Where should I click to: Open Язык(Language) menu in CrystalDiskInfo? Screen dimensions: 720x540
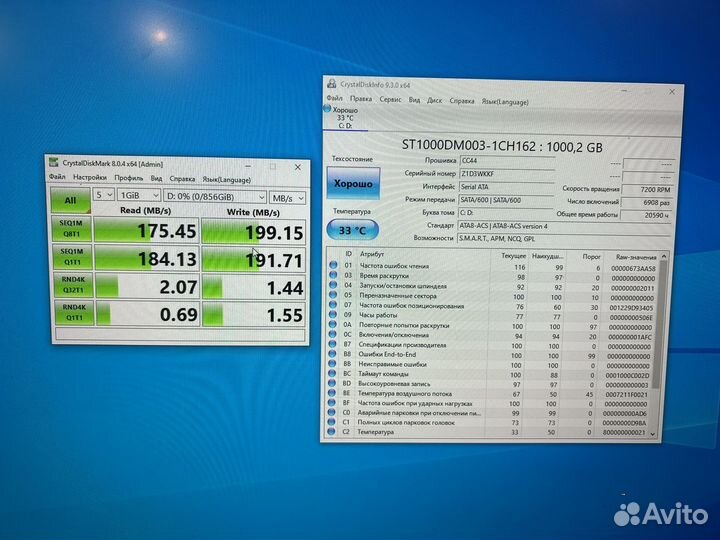click(x=505, y=101)
